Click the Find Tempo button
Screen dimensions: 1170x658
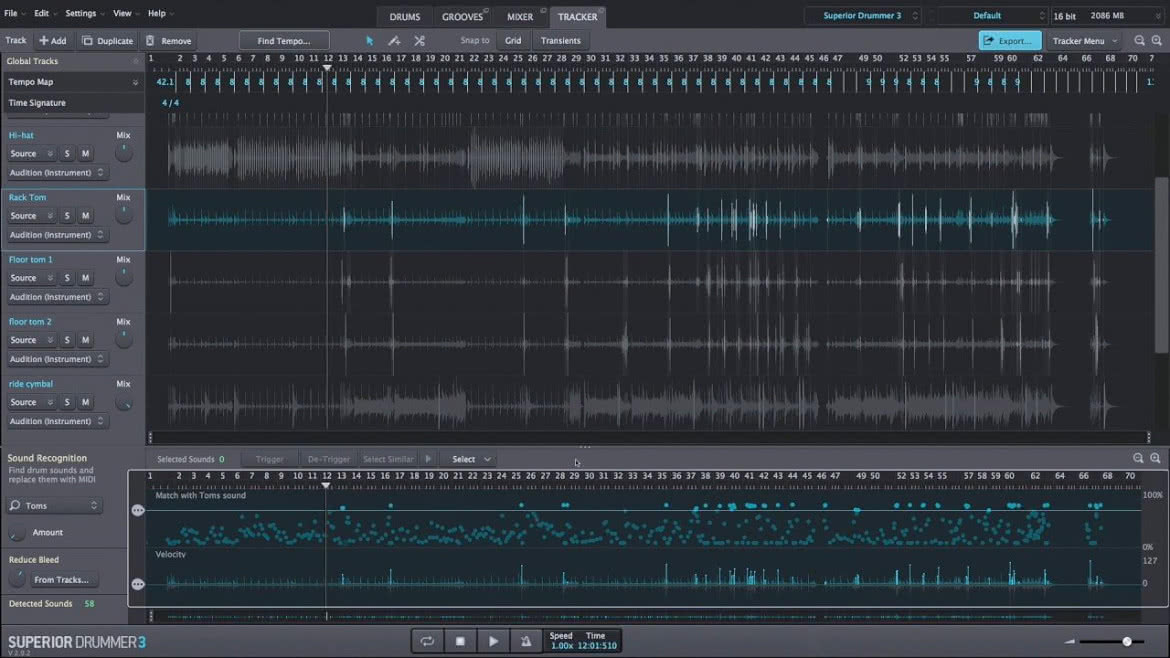[284, 41]
